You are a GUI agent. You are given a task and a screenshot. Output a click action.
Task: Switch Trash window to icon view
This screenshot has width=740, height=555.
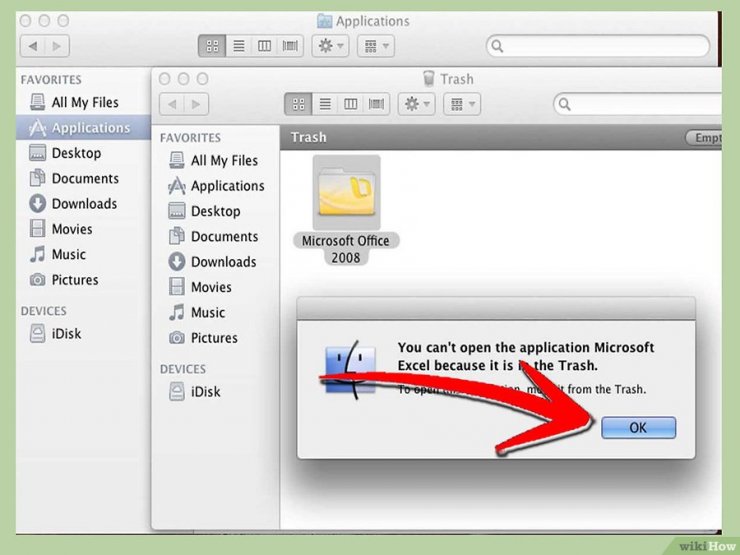pyautogui.click(x=298, y=104)
